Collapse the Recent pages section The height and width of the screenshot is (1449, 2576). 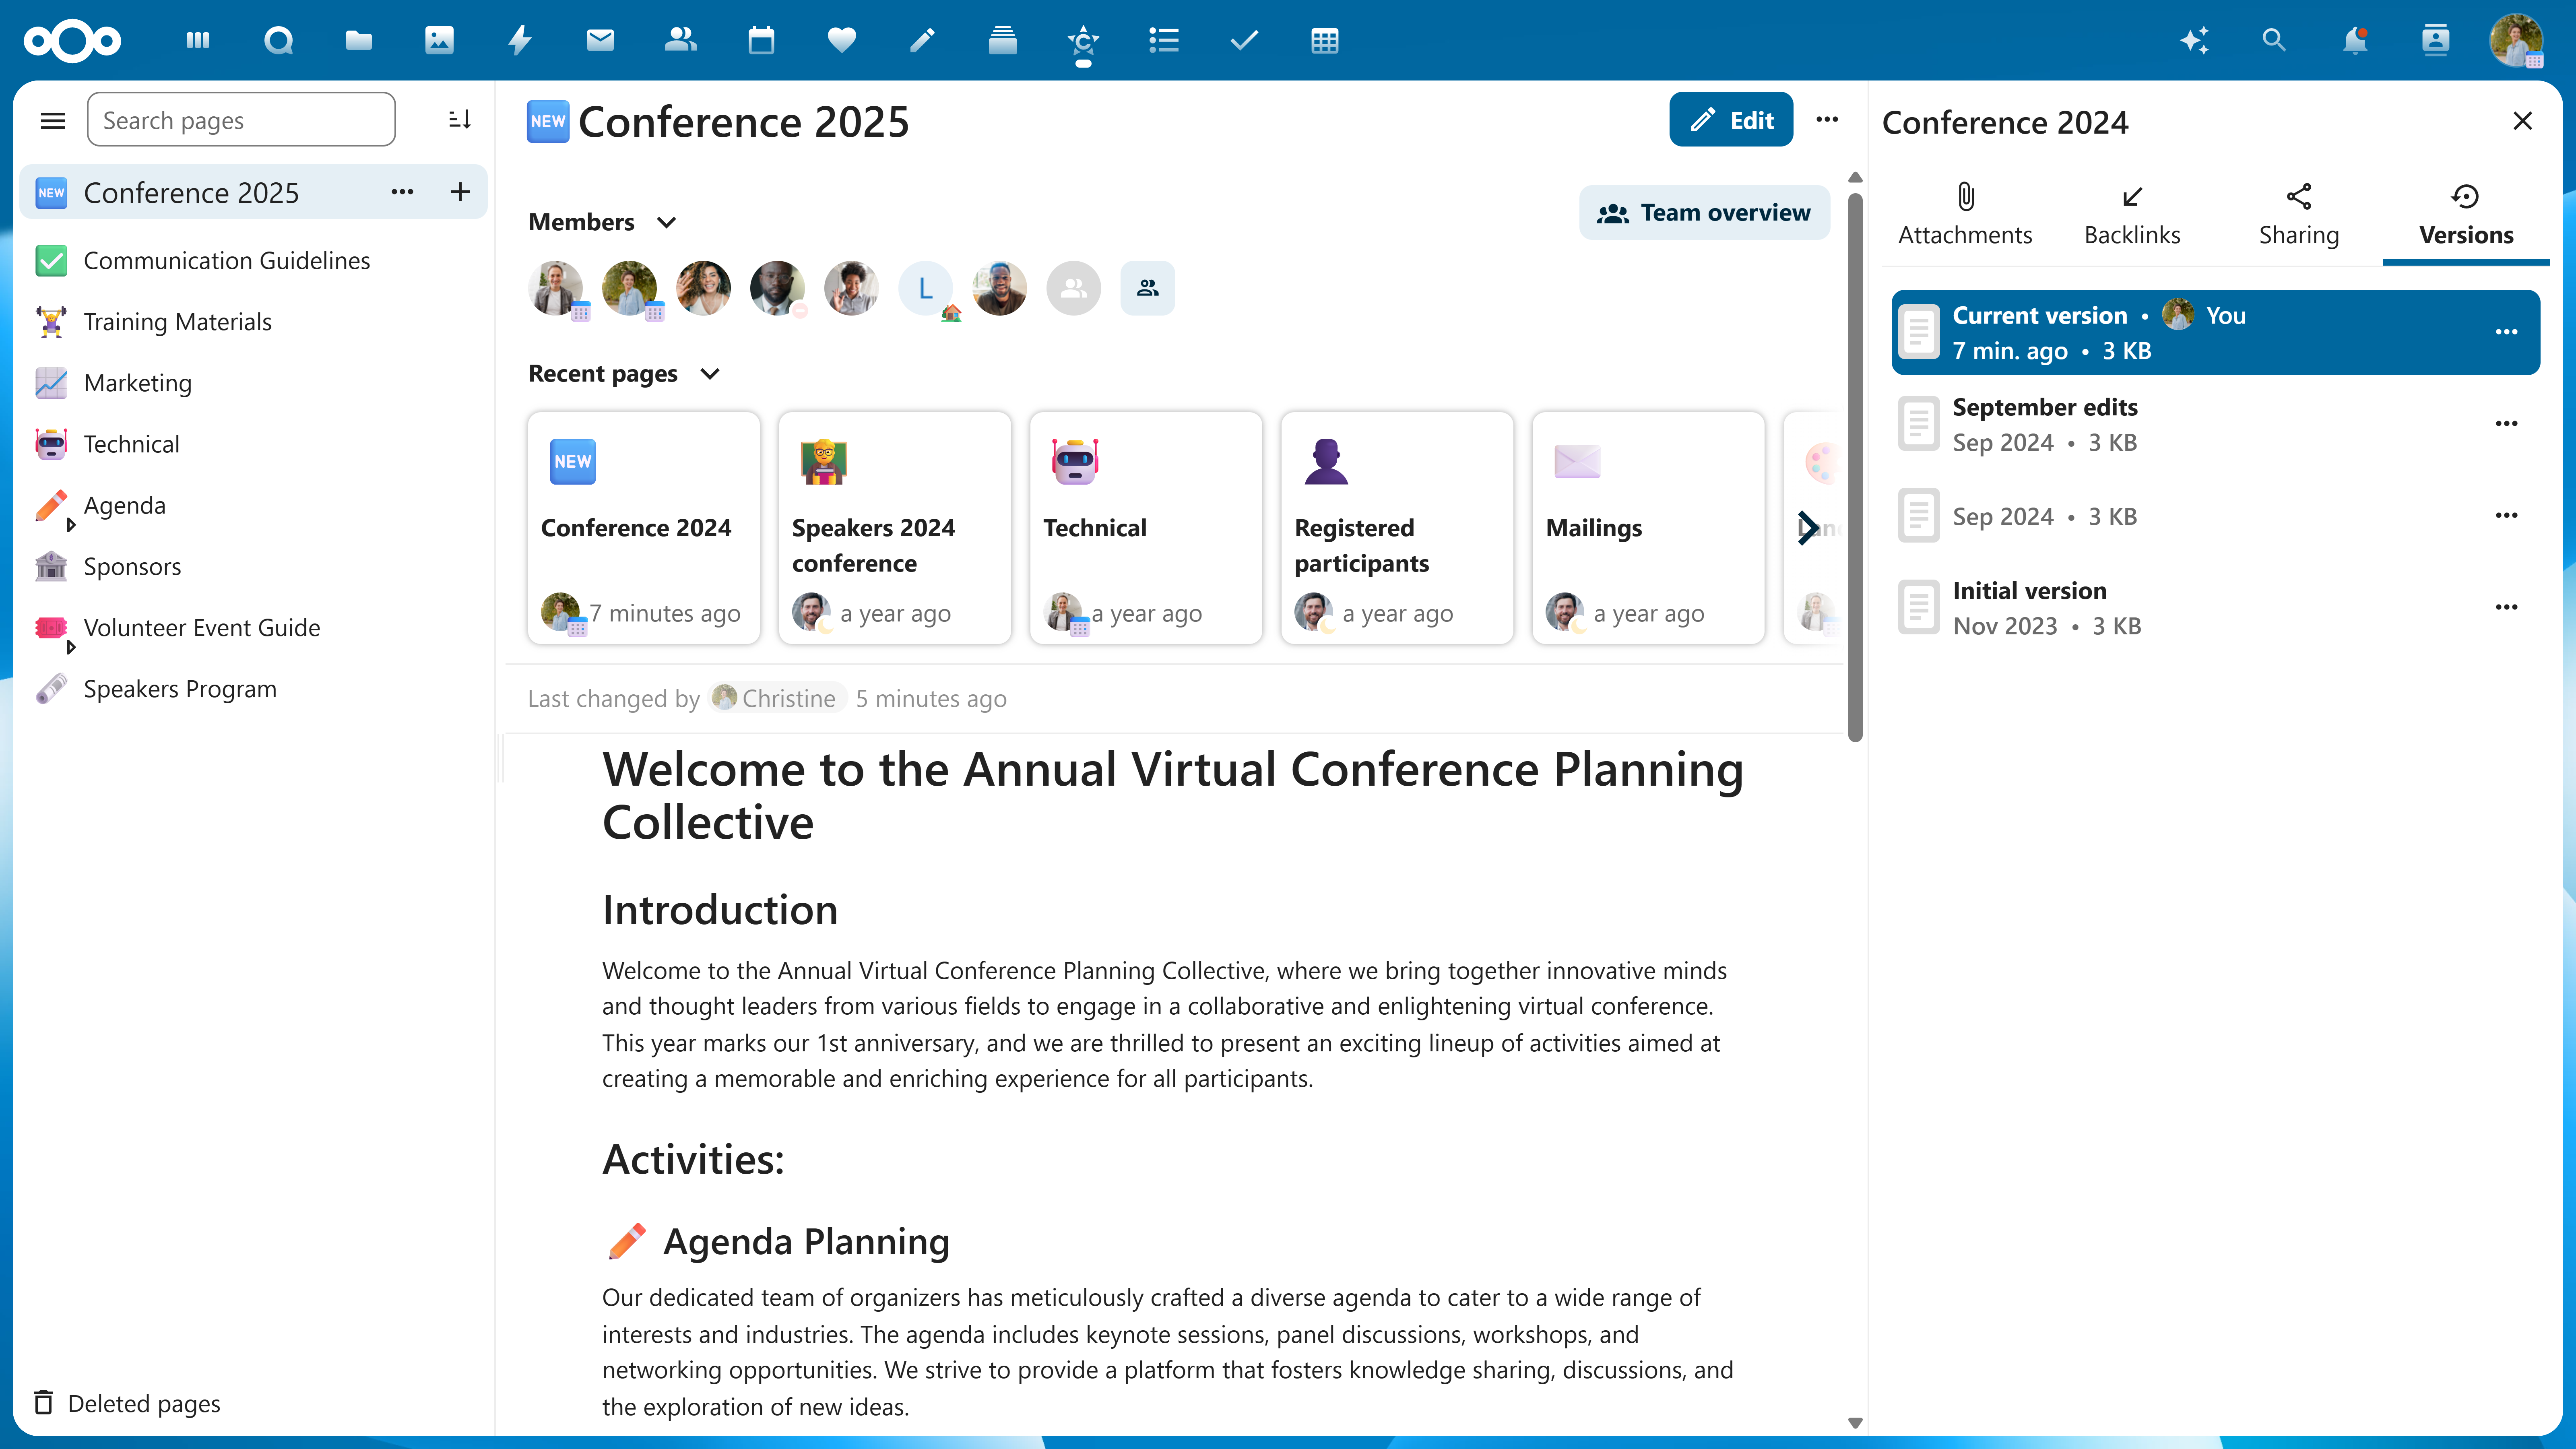[710, 373]
